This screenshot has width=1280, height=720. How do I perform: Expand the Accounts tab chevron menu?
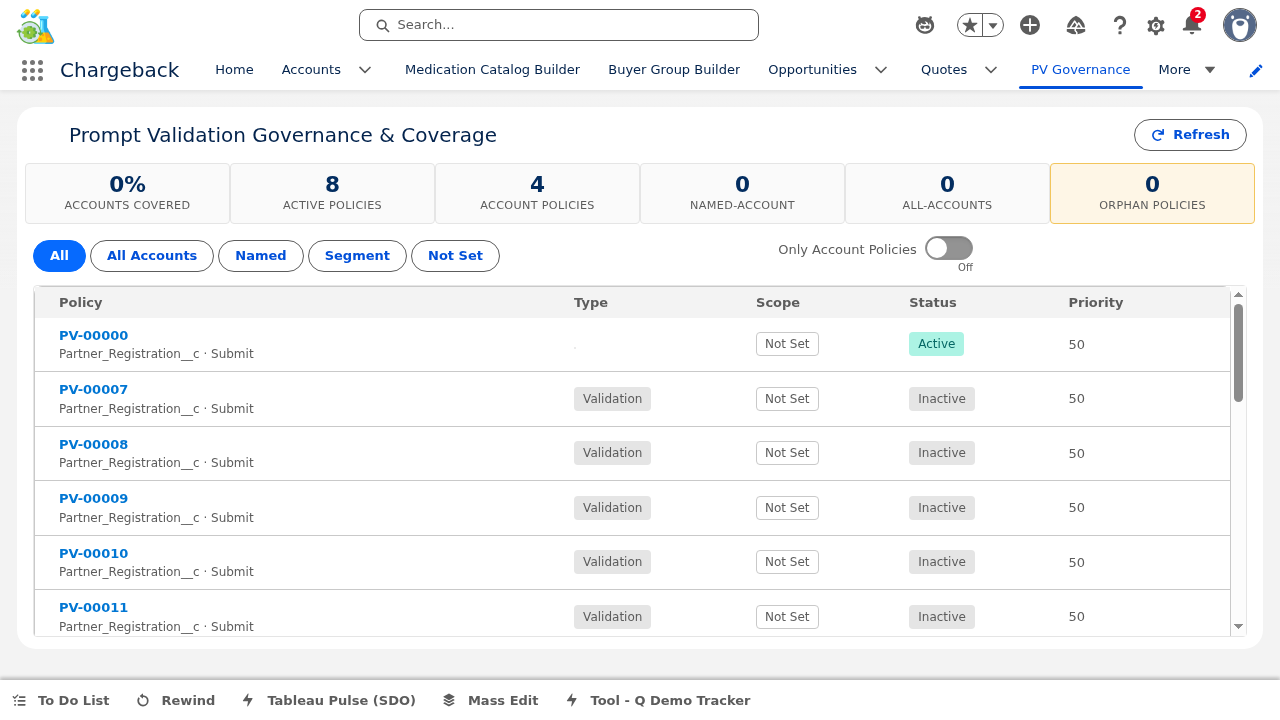pos(365,70)
